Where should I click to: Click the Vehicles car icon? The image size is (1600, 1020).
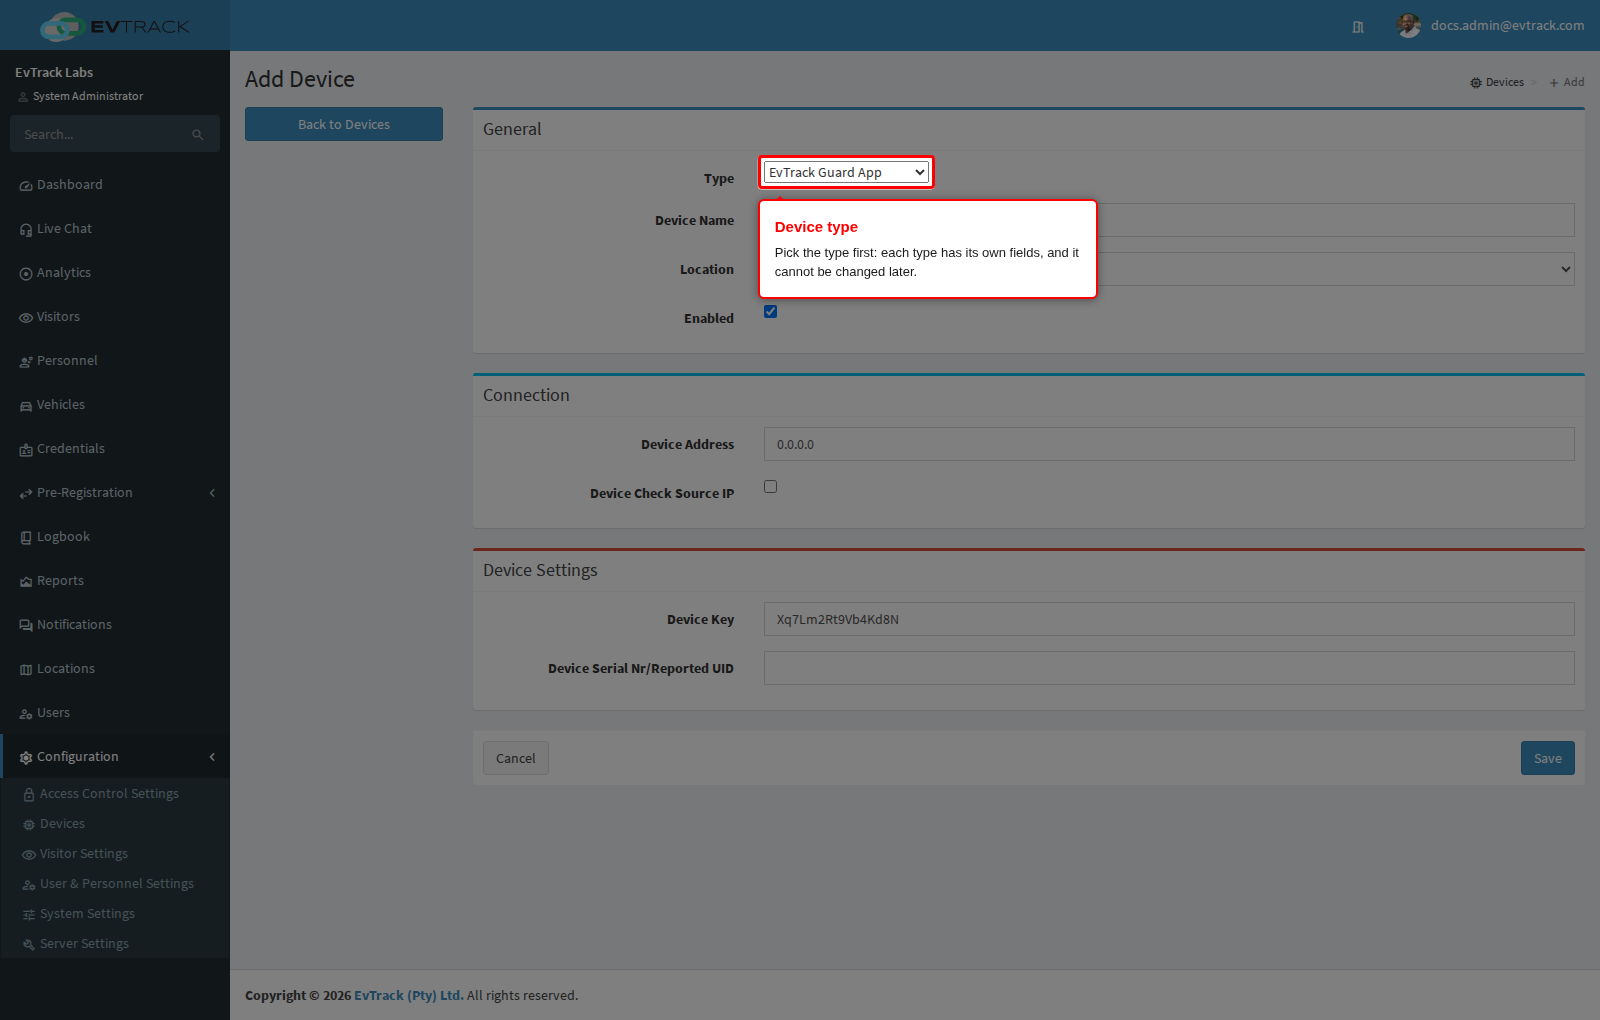coord(26,406)
